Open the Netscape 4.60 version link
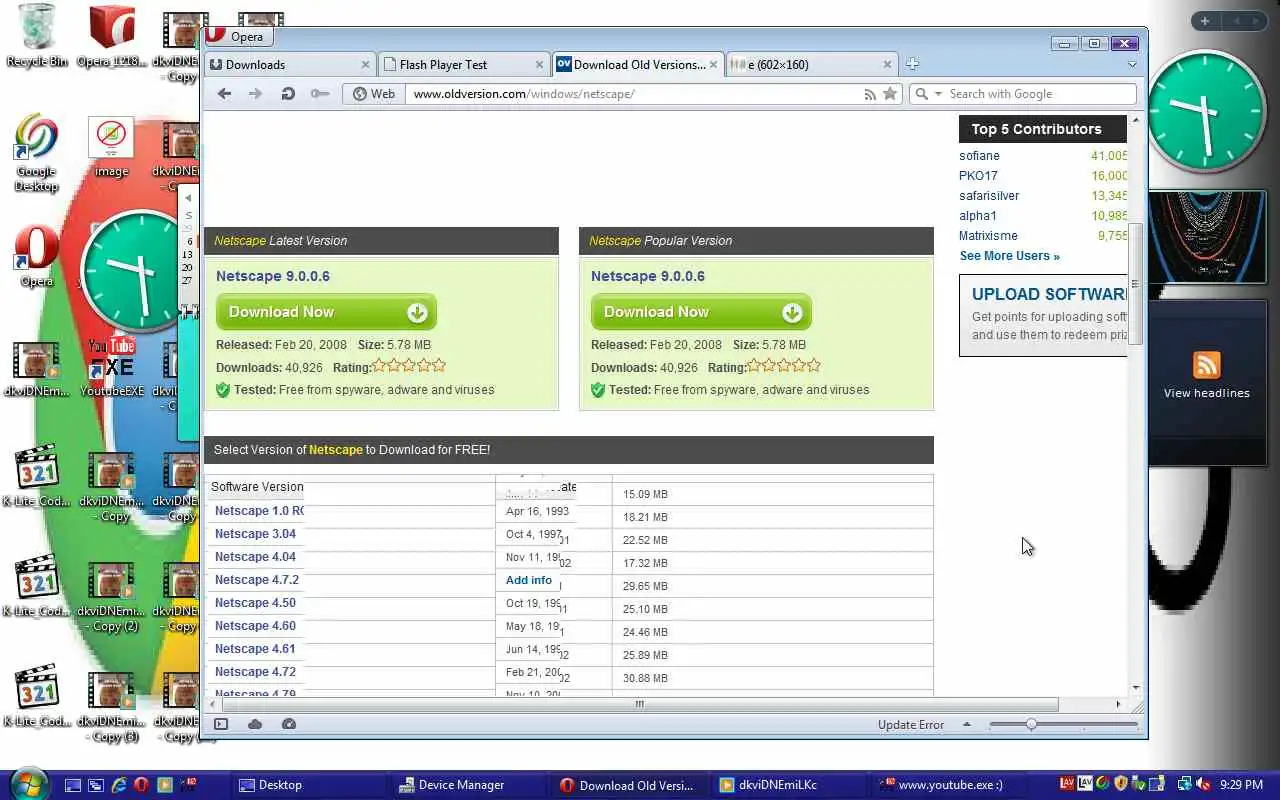Viewport: 1280px width, 800px height. point(255,626)
